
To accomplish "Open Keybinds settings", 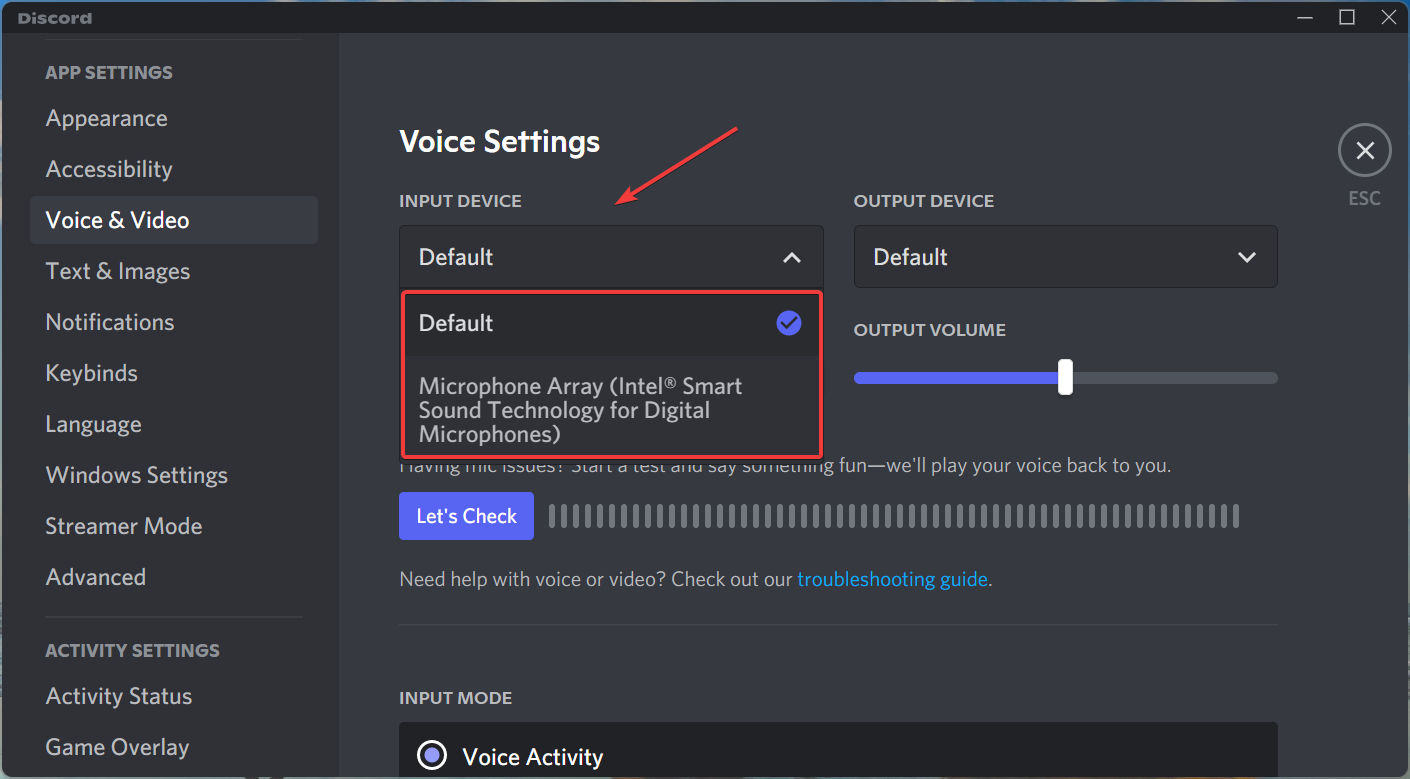I will (91, 373).
